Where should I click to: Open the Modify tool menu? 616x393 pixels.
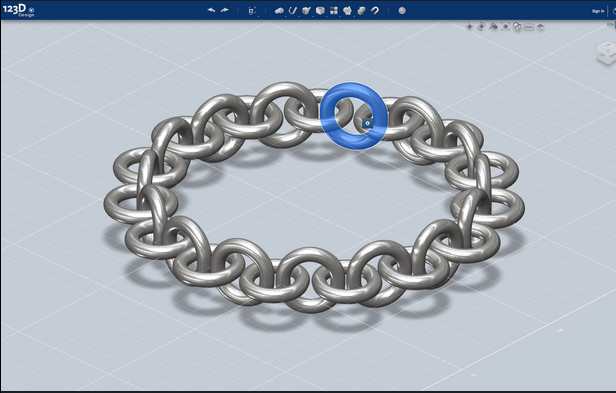[320, 11]
